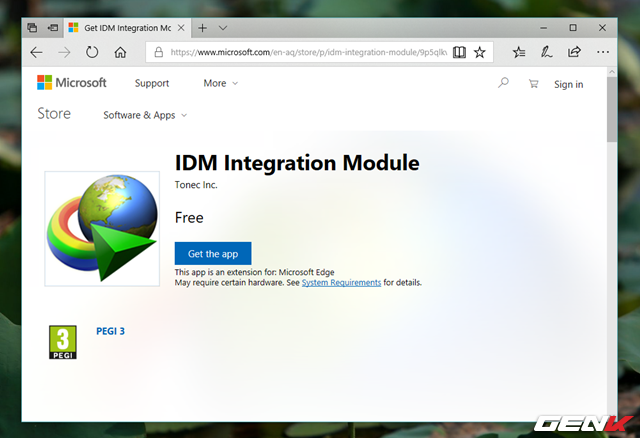Open the tabs you've set aside icon
640x438 pixels.
point(32,28)
